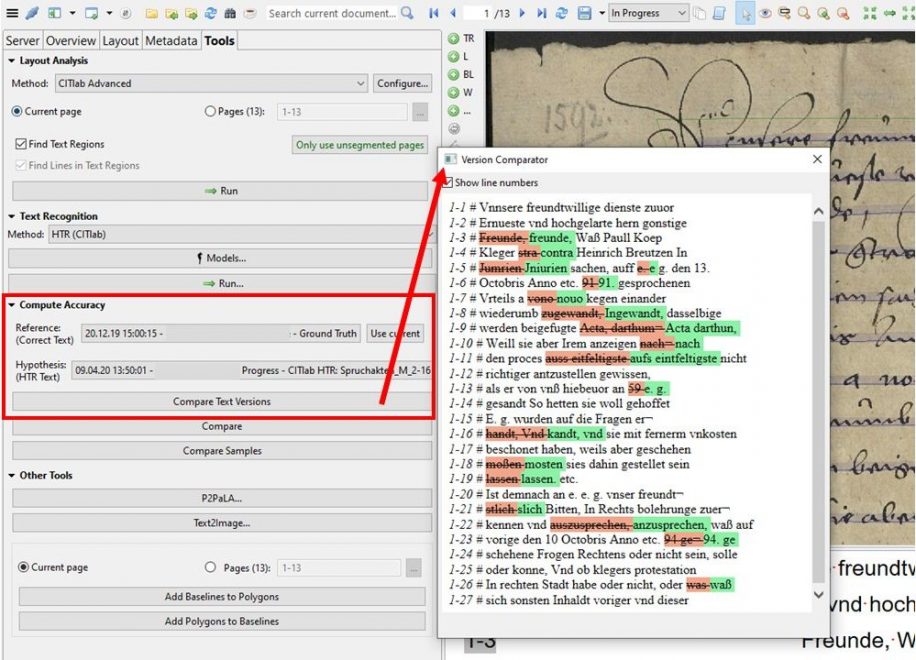Open the In Progress status dropdown

648,13
